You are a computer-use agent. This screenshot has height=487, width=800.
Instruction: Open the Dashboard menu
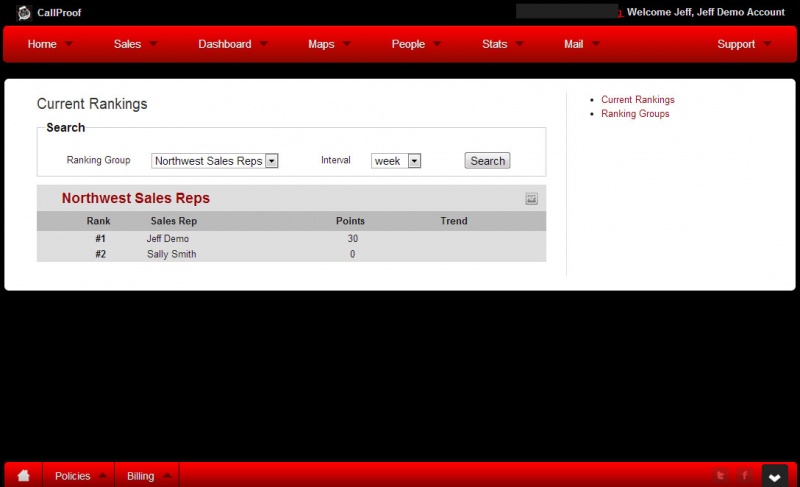(x=232, y=44)
